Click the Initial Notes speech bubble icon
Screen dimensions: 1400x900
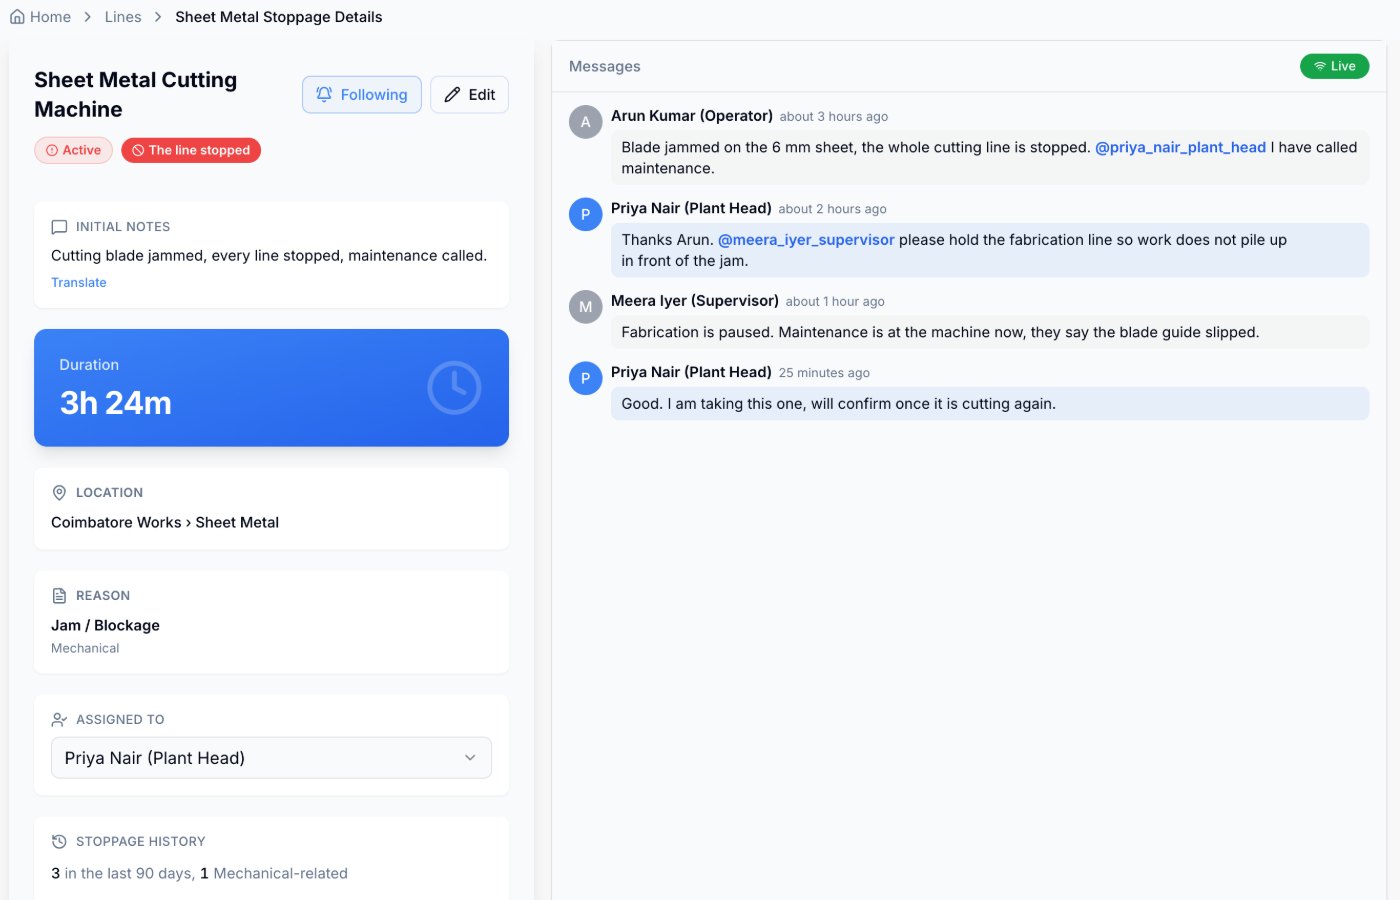[x=59, y=227]
